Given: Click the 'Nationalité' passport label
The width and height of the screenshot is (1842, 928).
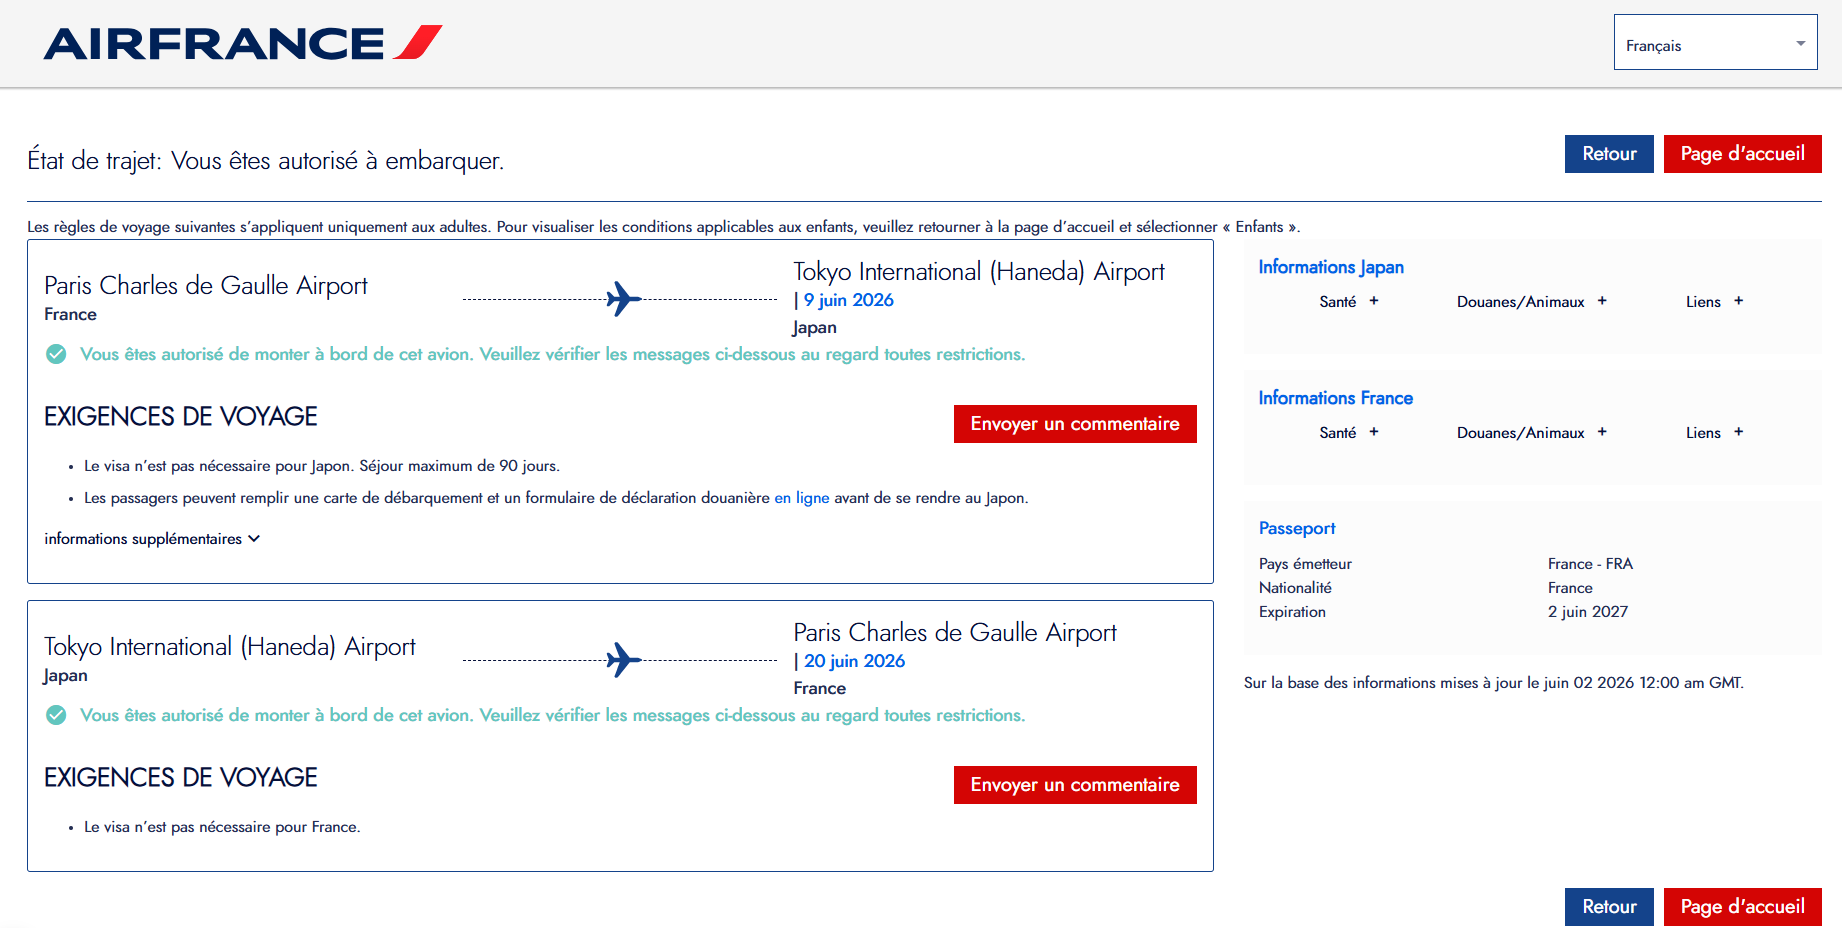Looking at the screenshot, I should pos(1295,588).
